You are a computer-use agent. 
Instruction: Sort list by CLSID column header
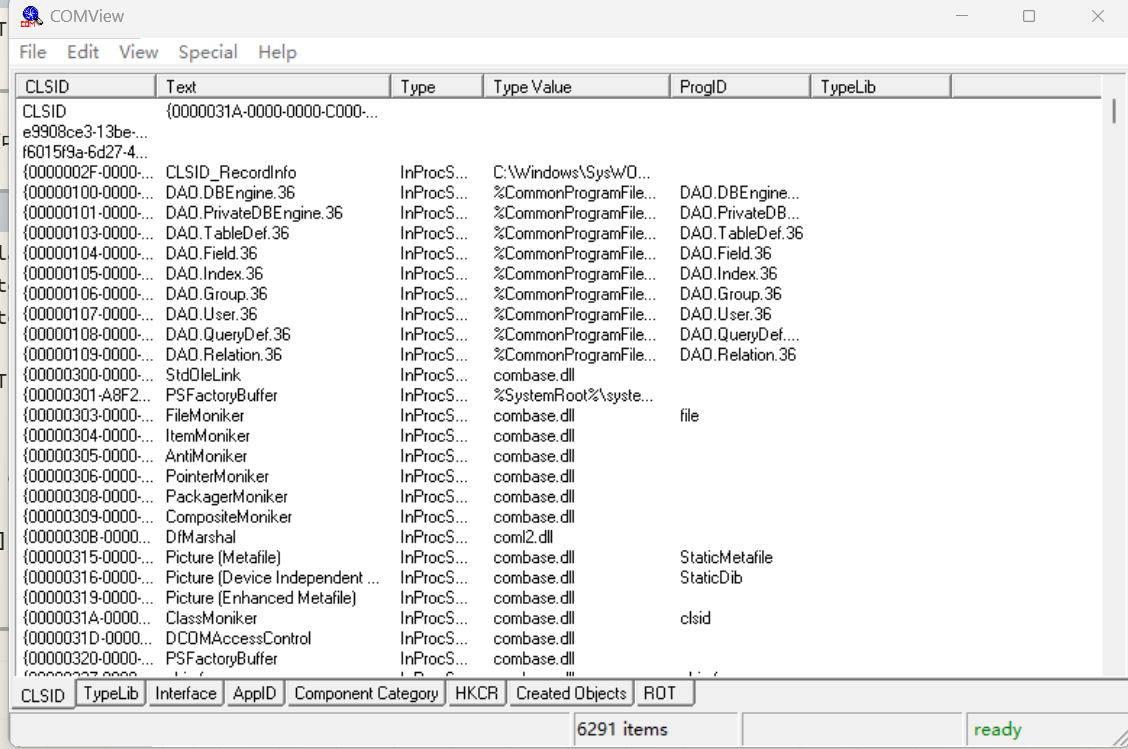point(85,87)
